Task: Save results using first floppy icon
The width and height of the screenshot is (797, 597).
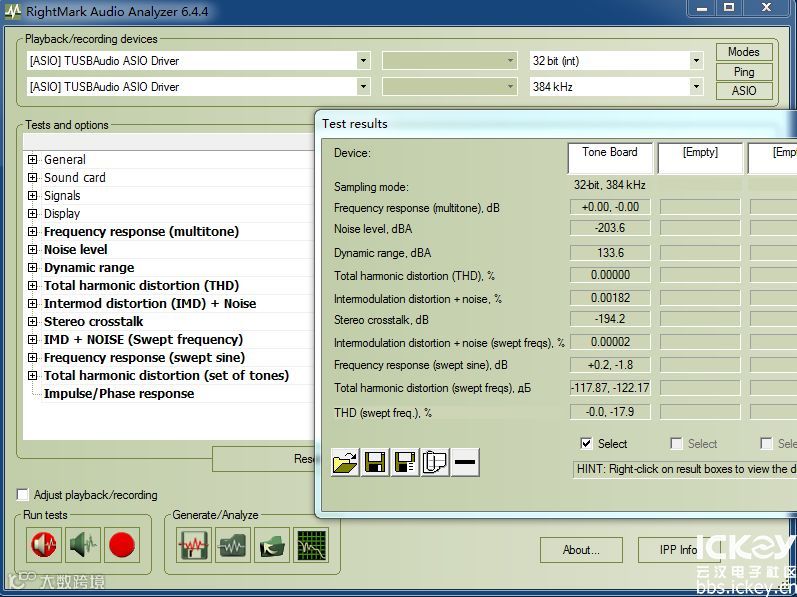Action: coord(375,462)
